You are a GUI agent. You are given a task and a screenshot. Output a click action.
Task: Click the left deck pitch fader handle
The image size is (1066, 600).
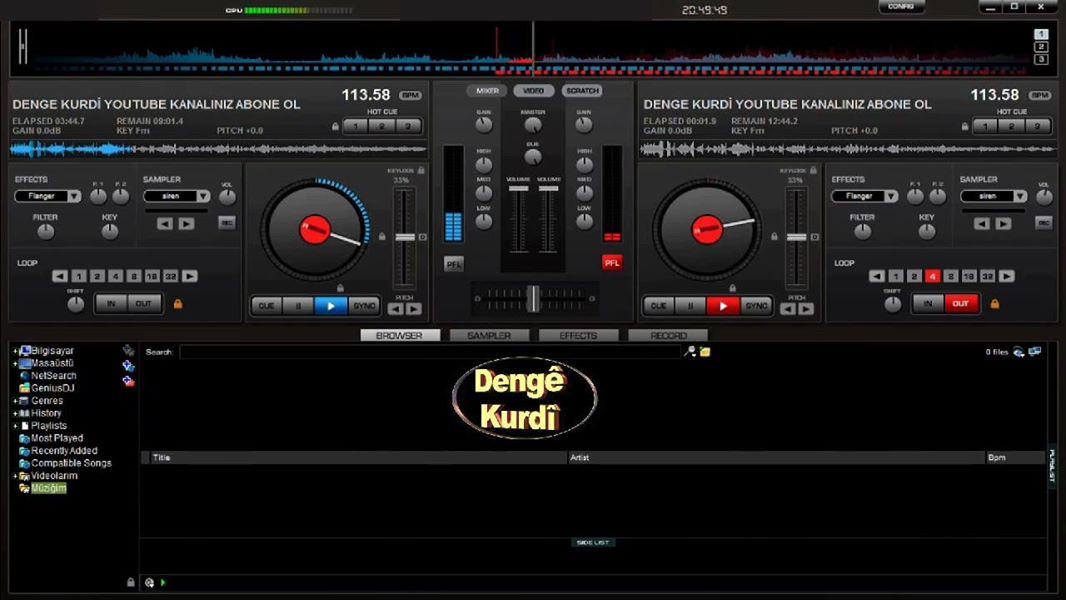click(405, 237)
